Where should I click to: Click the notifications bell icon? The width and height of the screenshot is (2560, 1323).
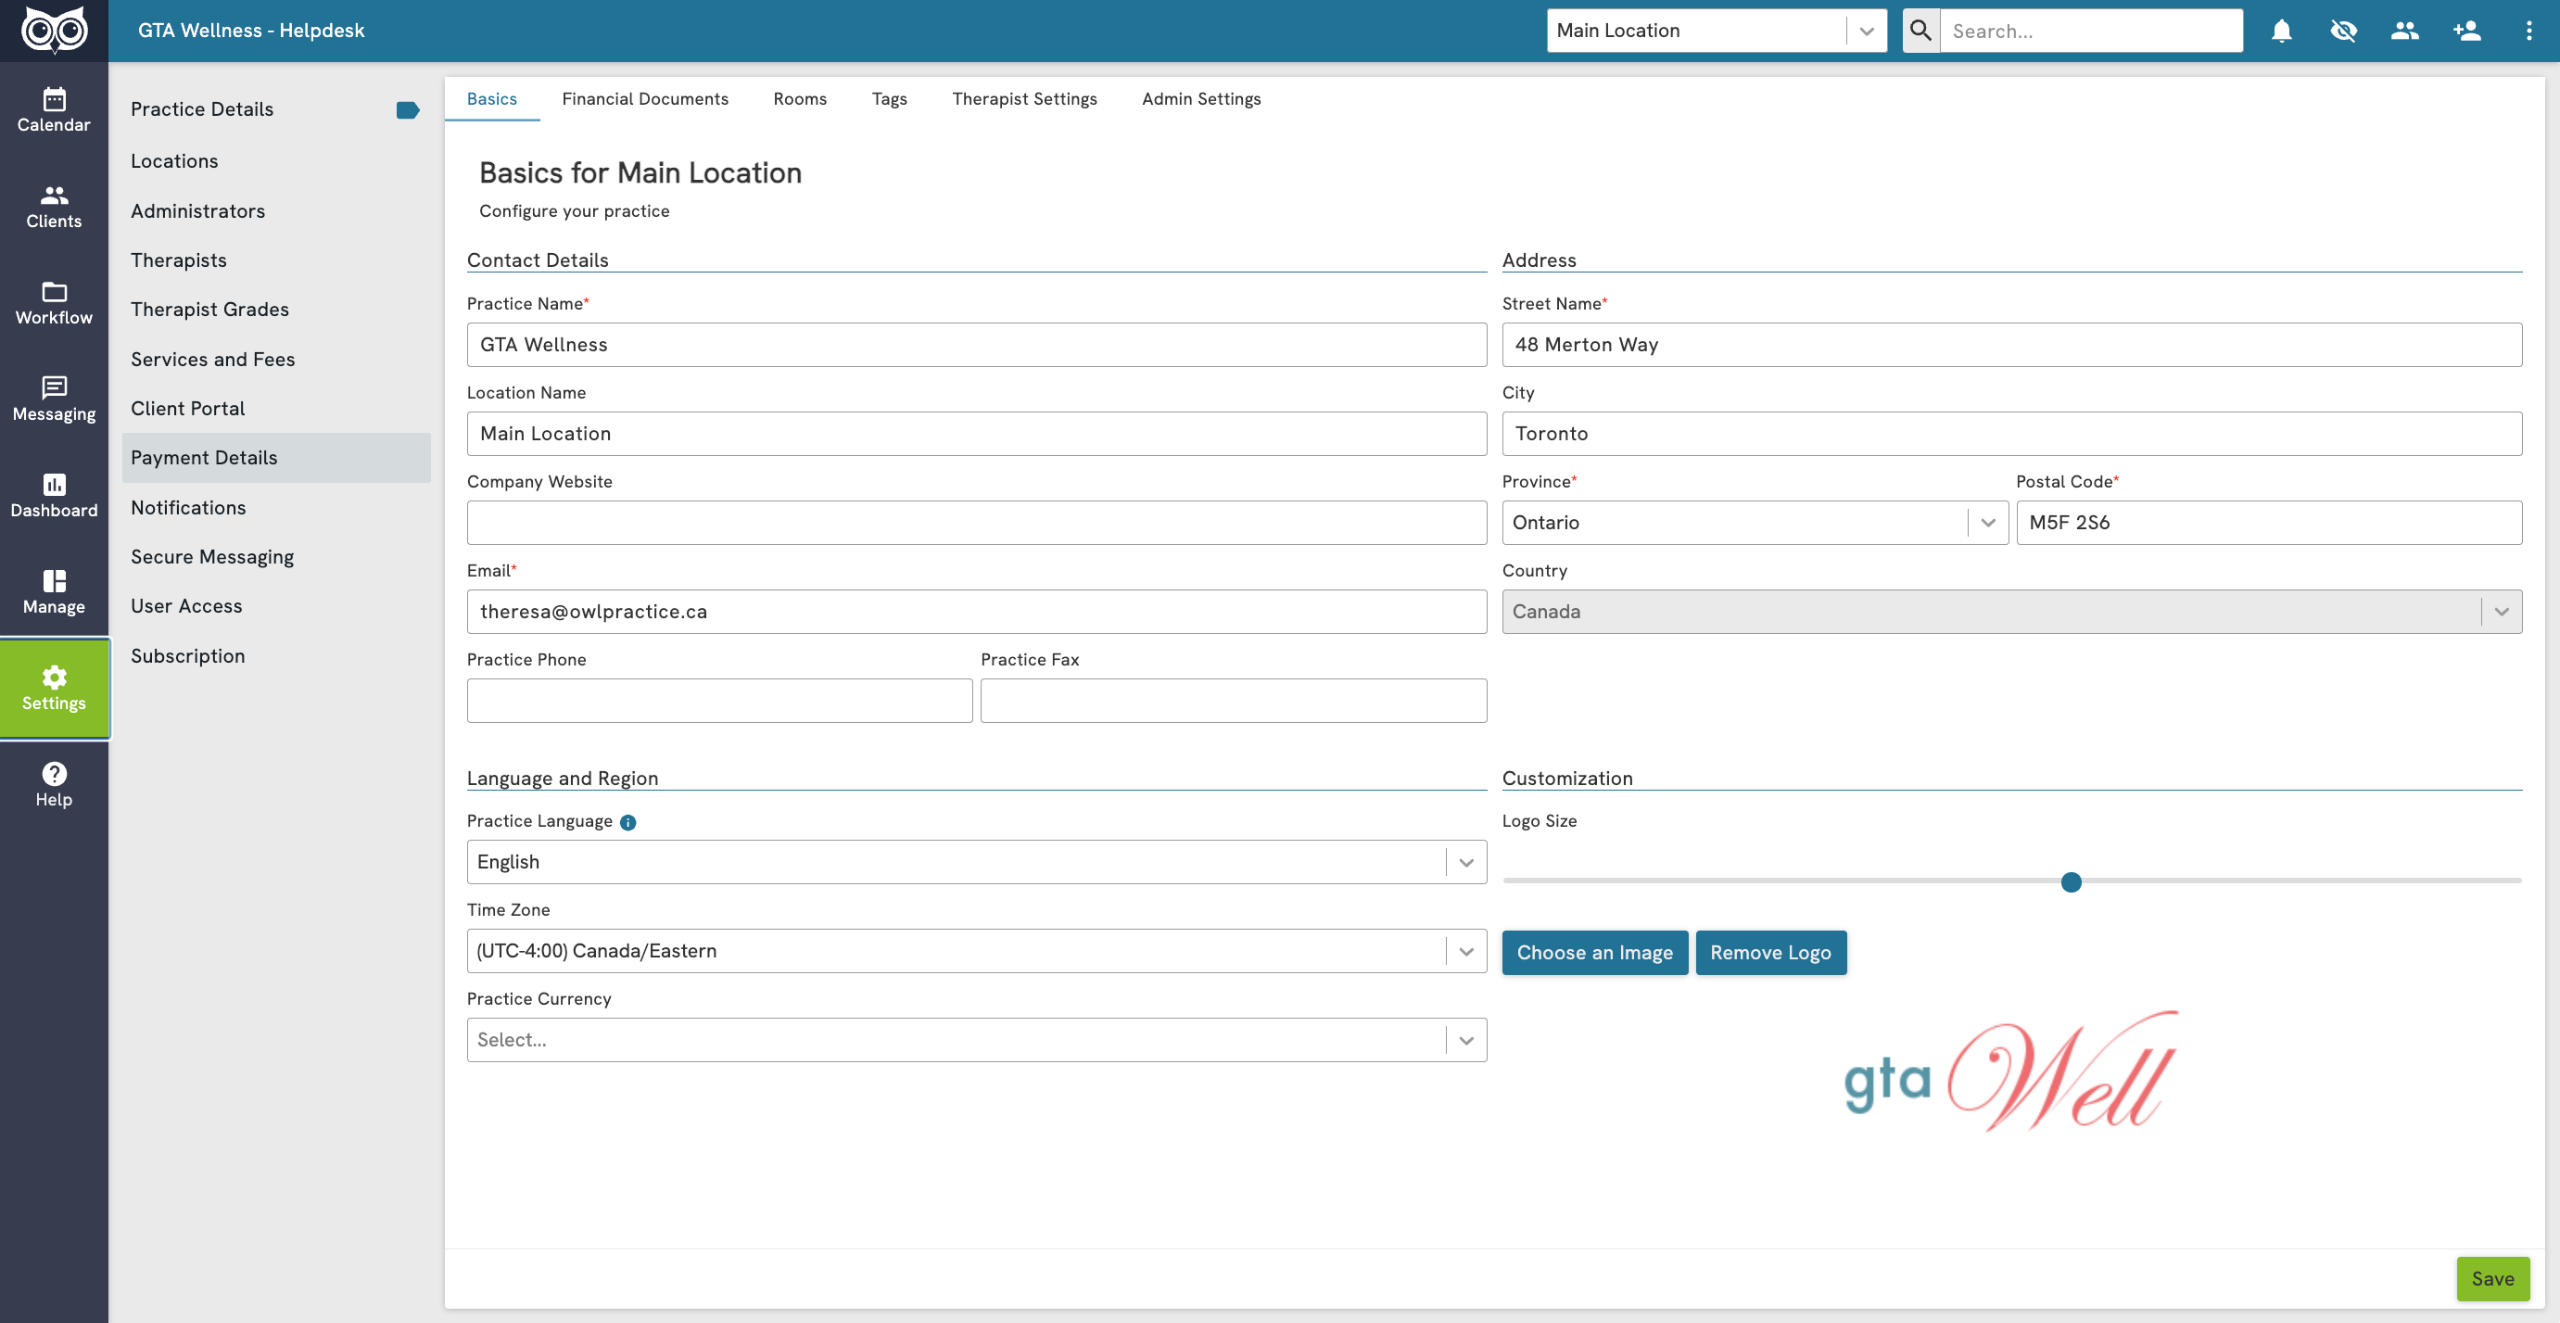coord(2281,31)
